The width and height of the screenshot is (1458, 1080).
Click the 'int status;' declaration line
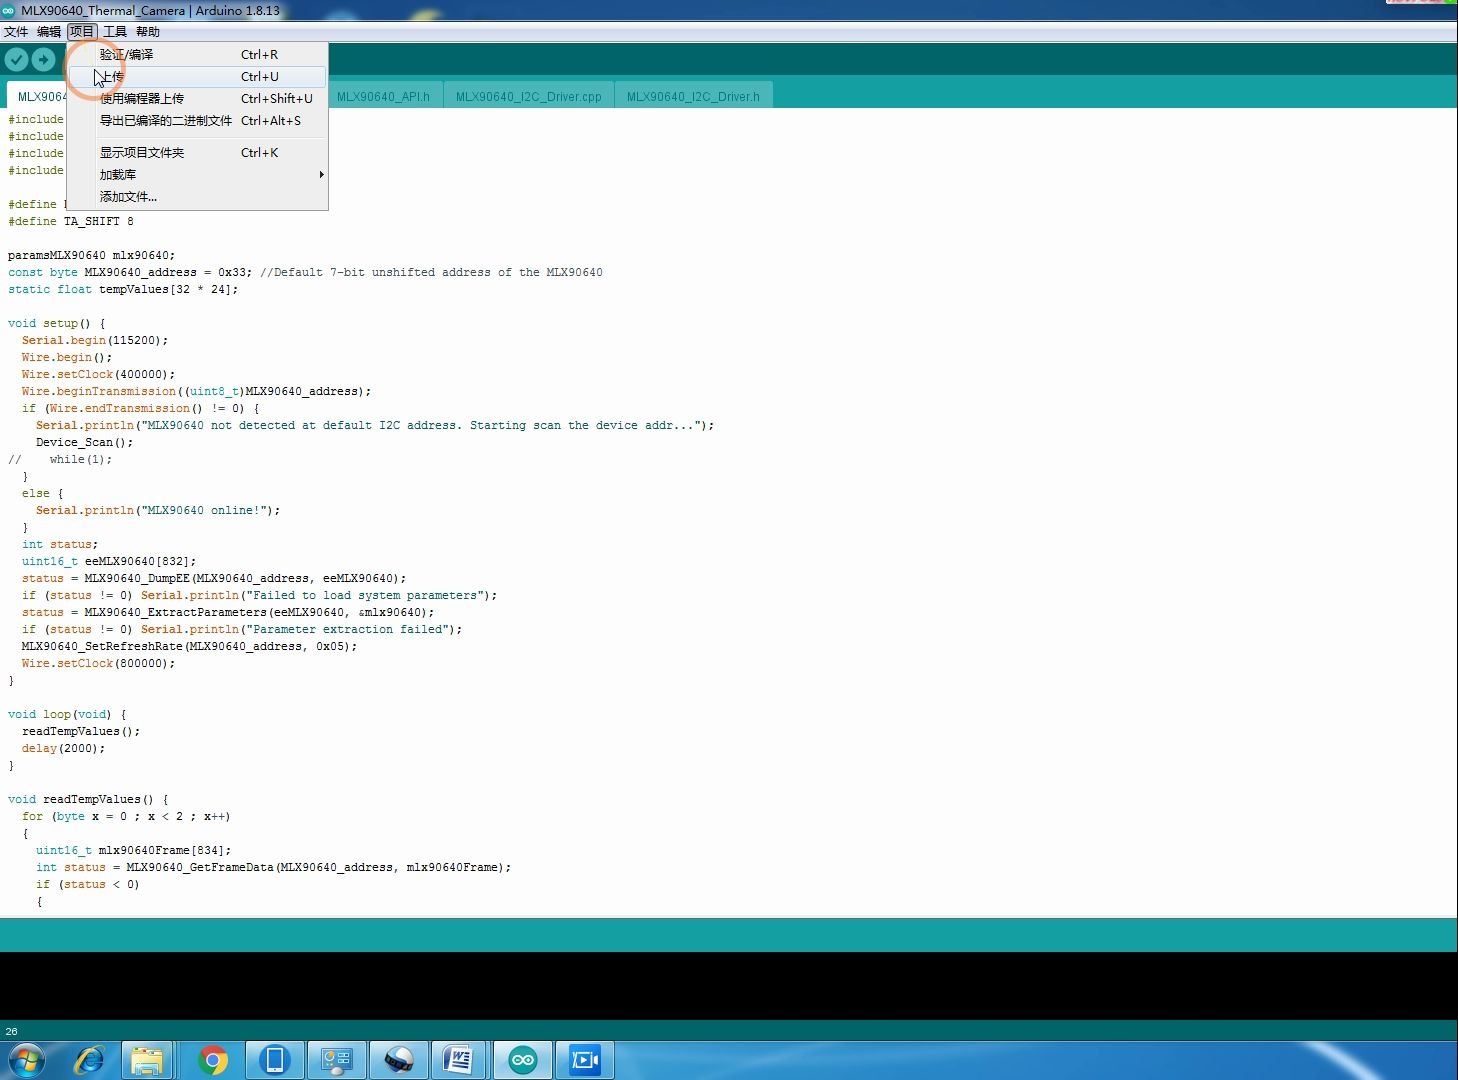pos(60,544)
